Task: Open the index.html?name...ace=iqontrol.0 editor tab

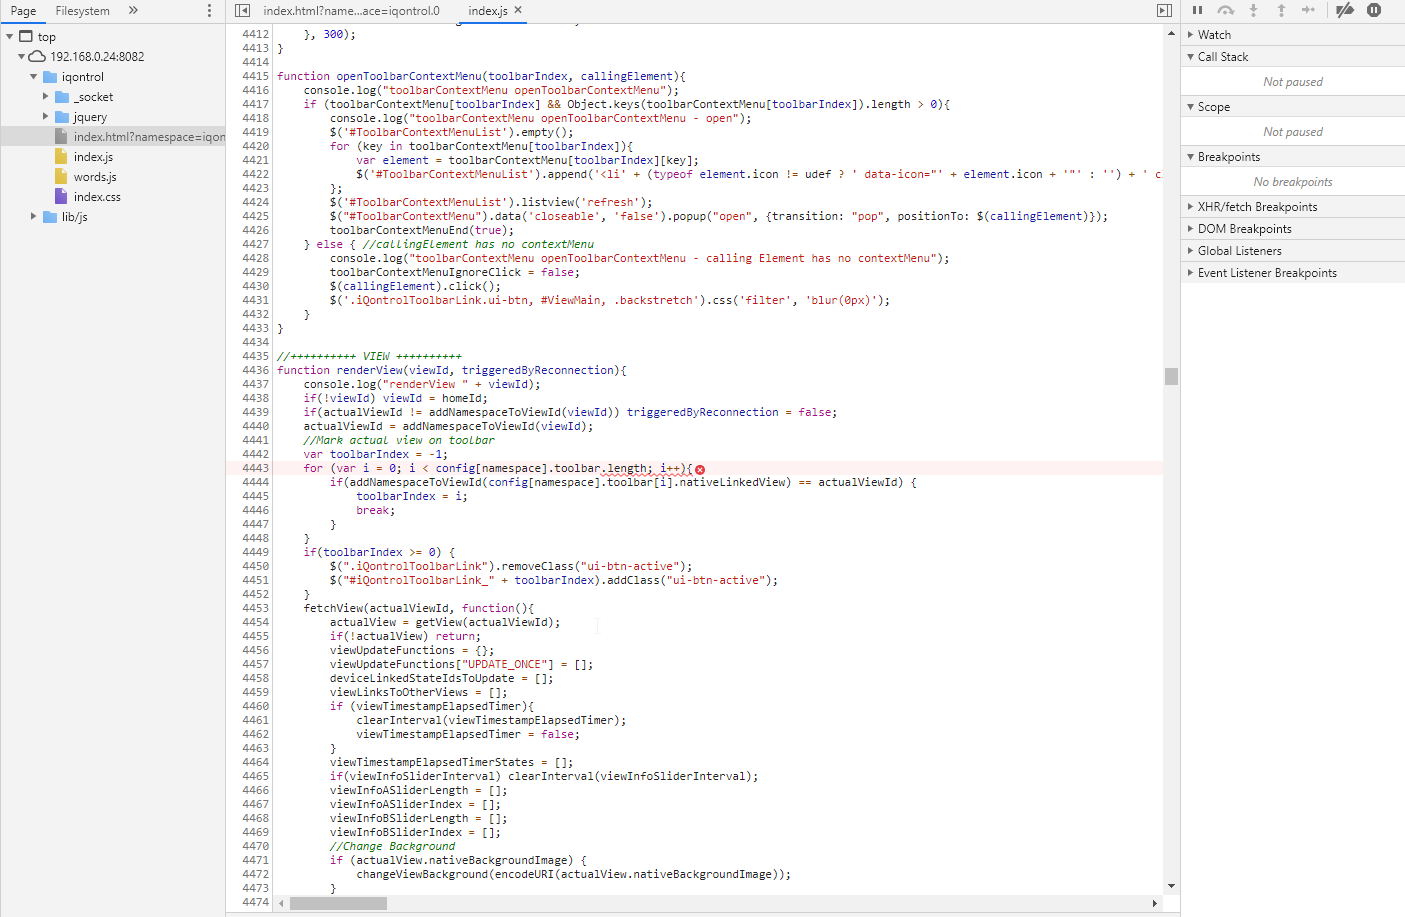Action: pyautogui.click(x=351, y=10)
